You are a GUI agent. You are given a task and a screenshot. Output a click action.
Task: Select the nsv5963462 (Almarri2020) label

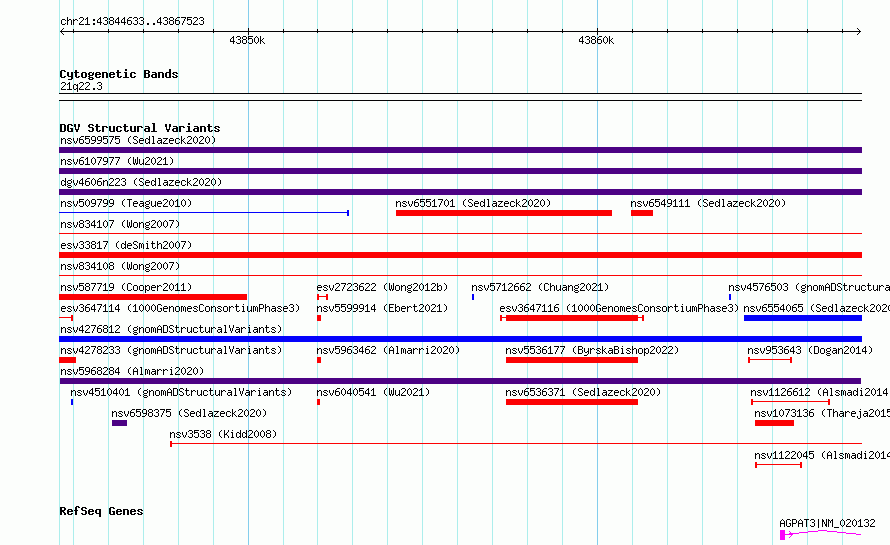point(388,350)
